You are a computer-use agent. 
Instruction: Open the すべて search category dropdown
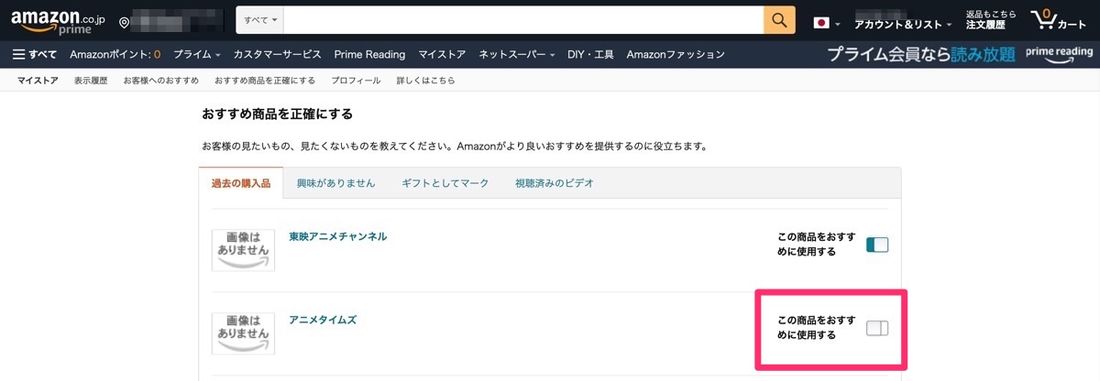point(260,20)
